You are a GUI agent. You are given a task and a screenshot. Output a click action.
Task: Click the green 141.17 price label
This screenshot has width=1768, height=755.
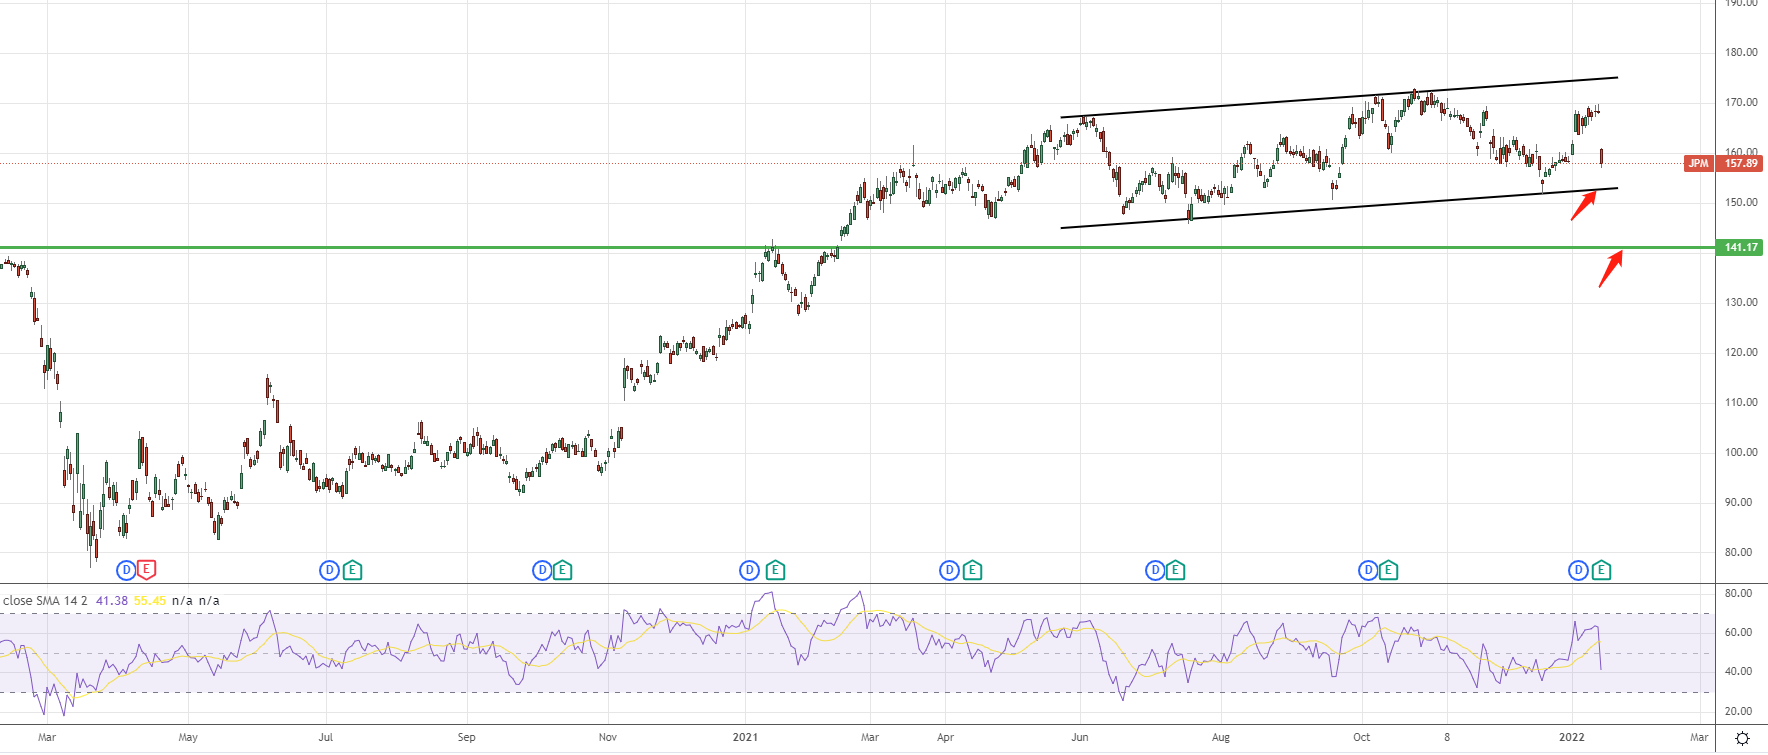point(1740,247)
